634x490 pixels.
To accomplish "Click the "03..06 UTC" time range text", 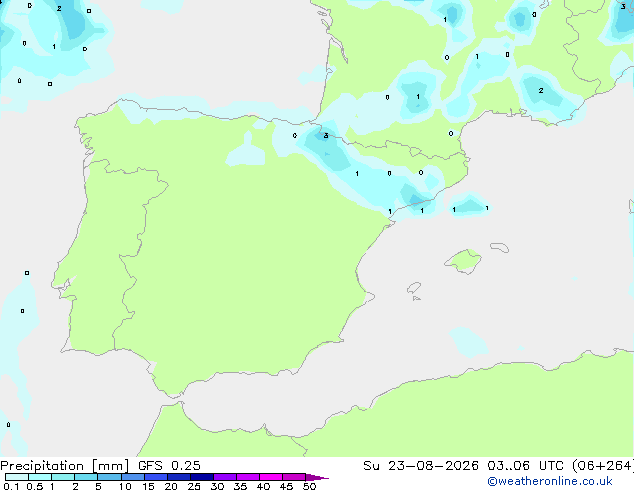I will tap(525, 466).
